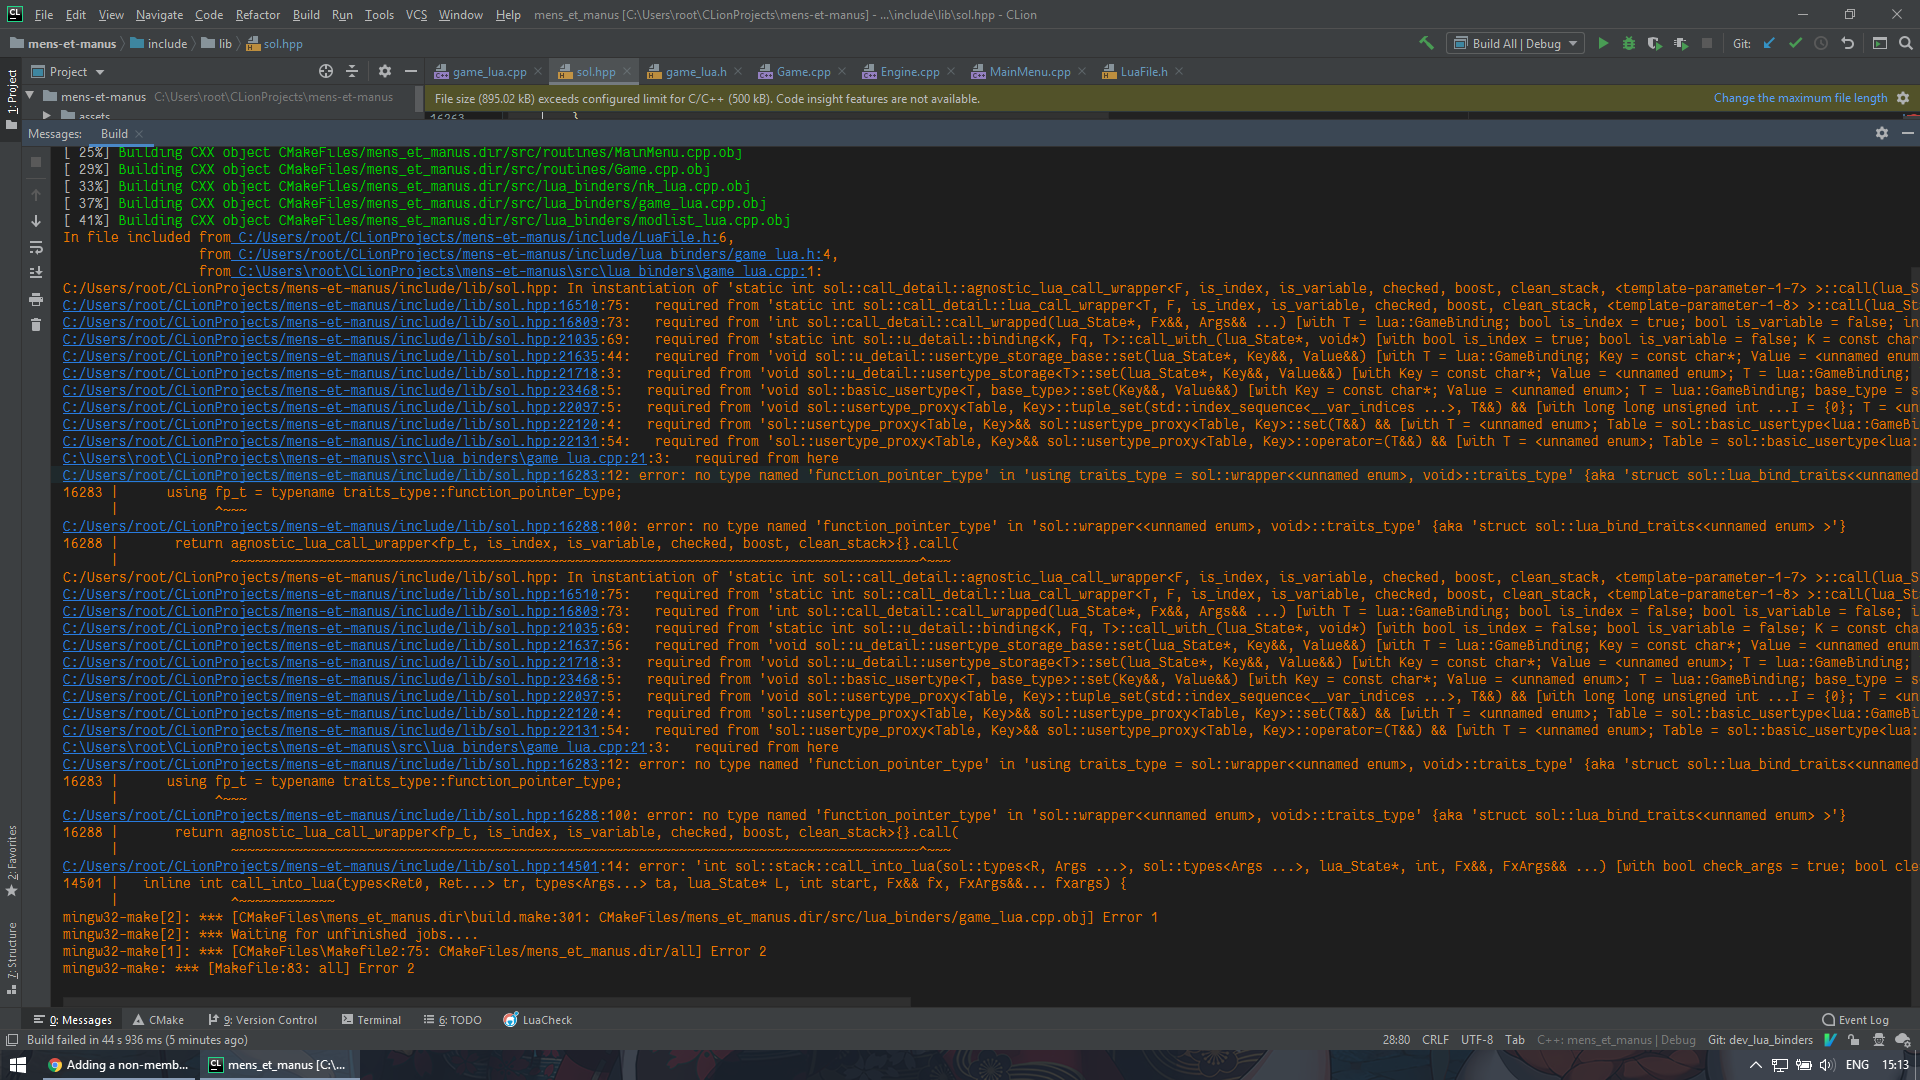This screenshot has width=1920, height=1080.
Task: Start debugging with the bug icon
Action: pos(1629,44)
